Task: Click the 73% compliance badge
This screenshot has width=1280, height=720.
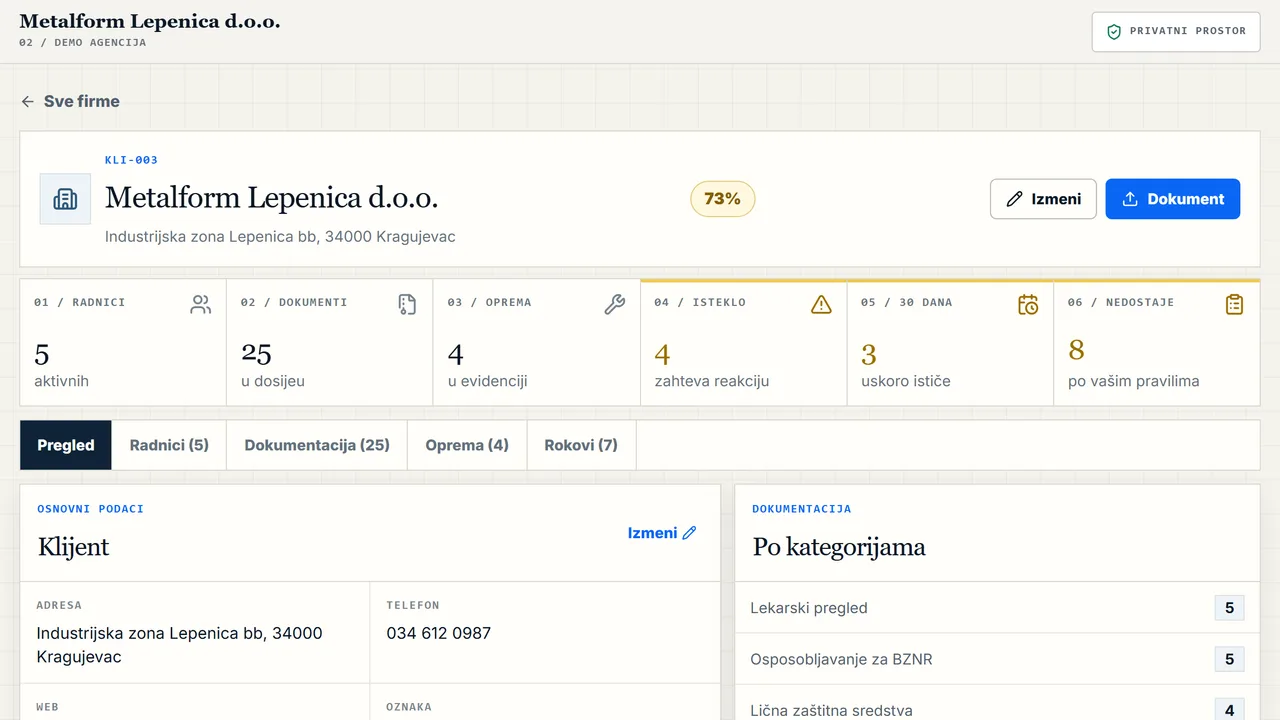Action: click(x=722, y=199)
